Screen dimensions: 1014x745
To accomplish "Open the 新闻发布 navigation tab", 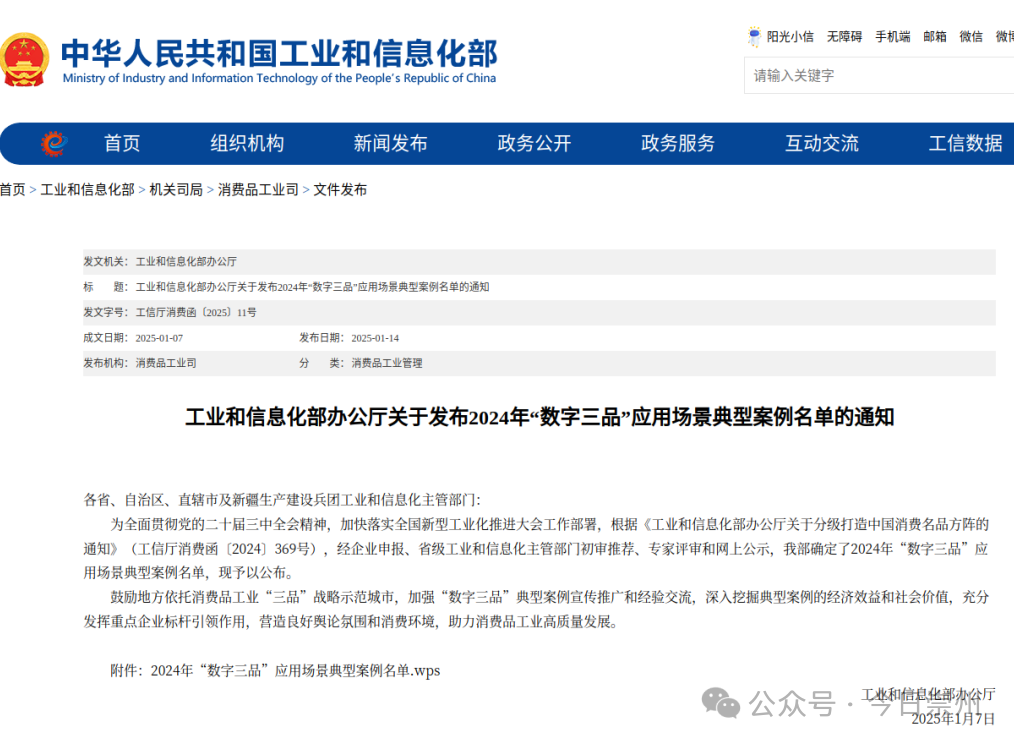I will point(391,143).
